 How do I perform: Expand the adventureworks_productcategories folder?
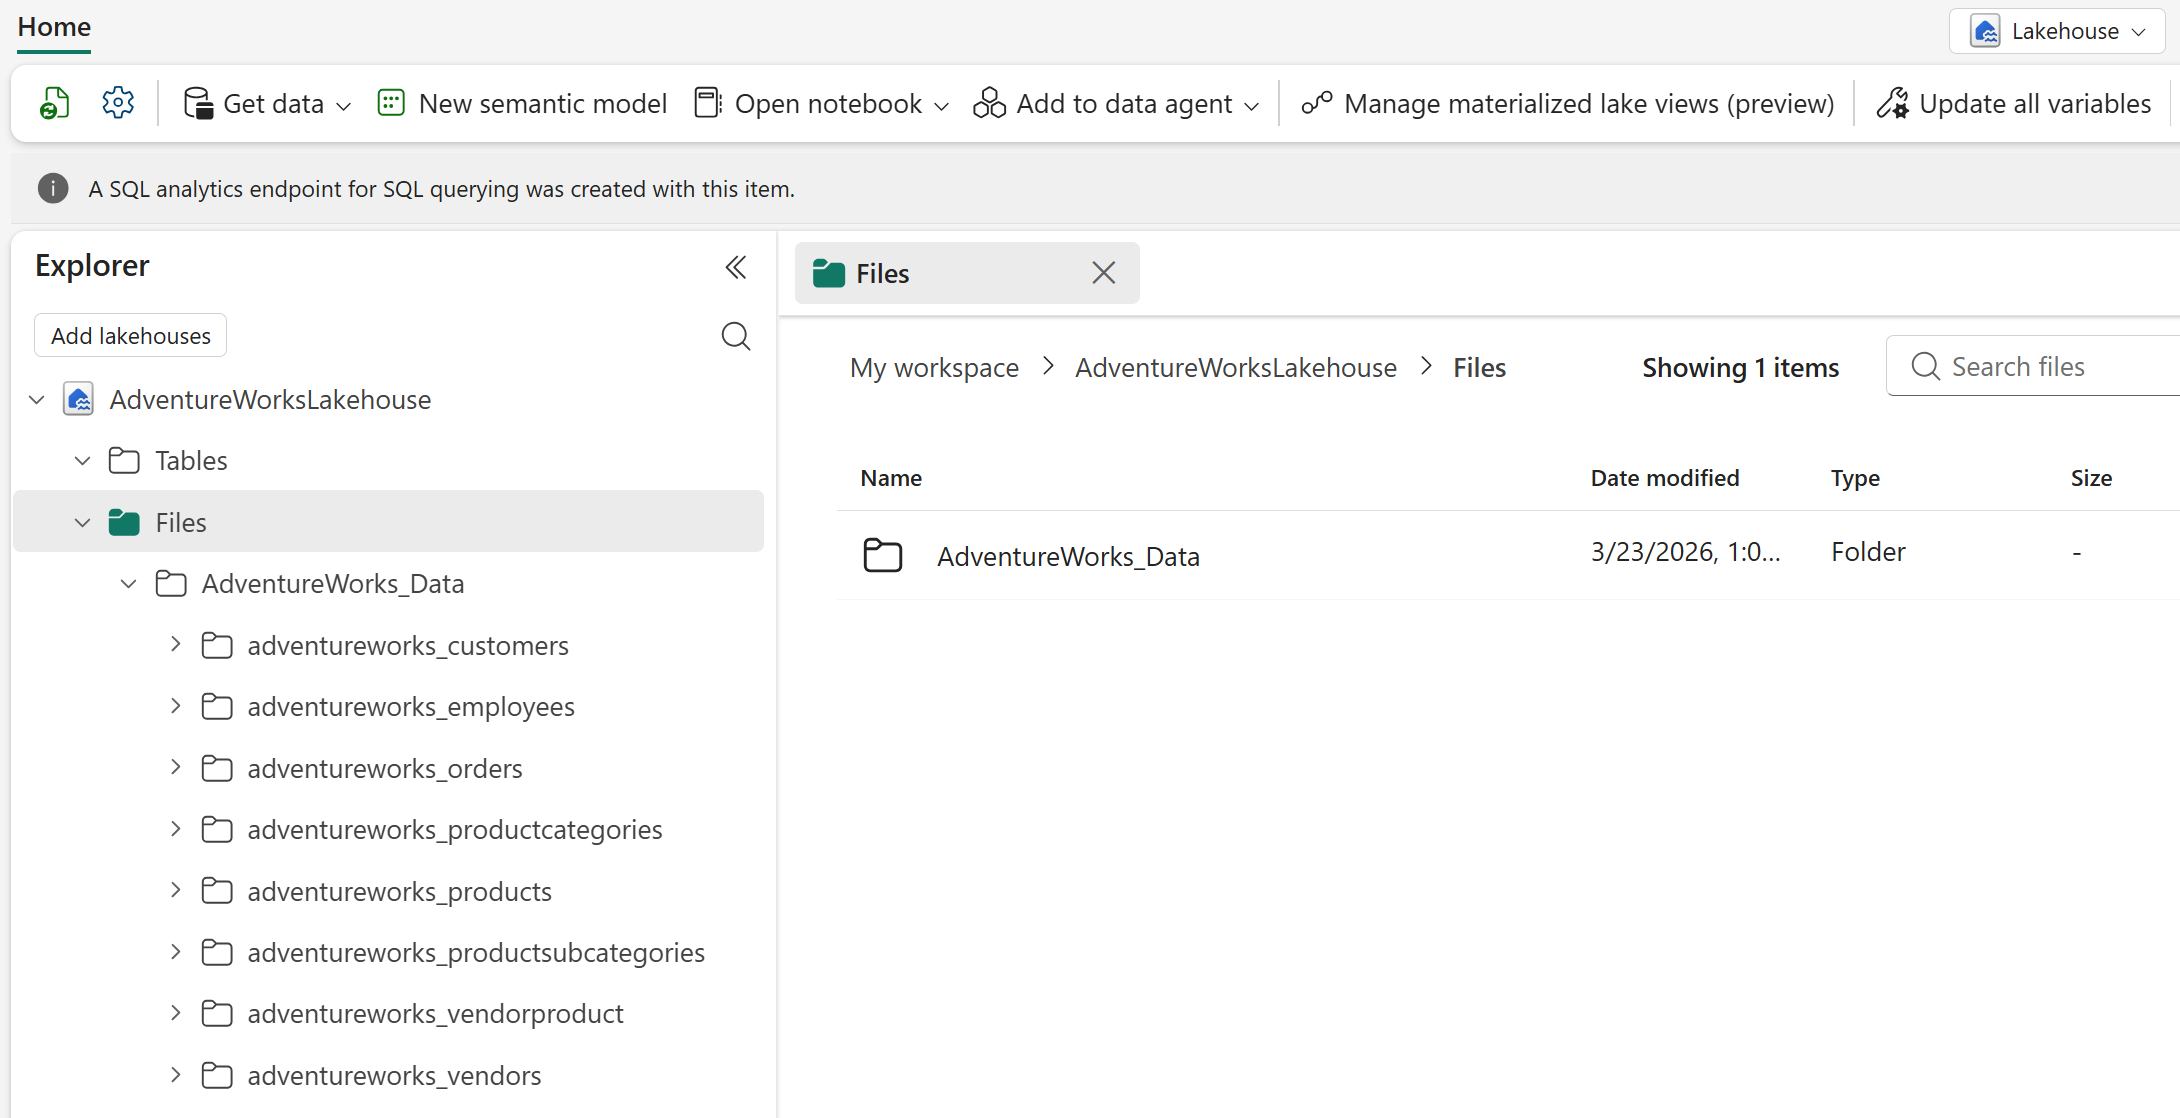(176, 829)
